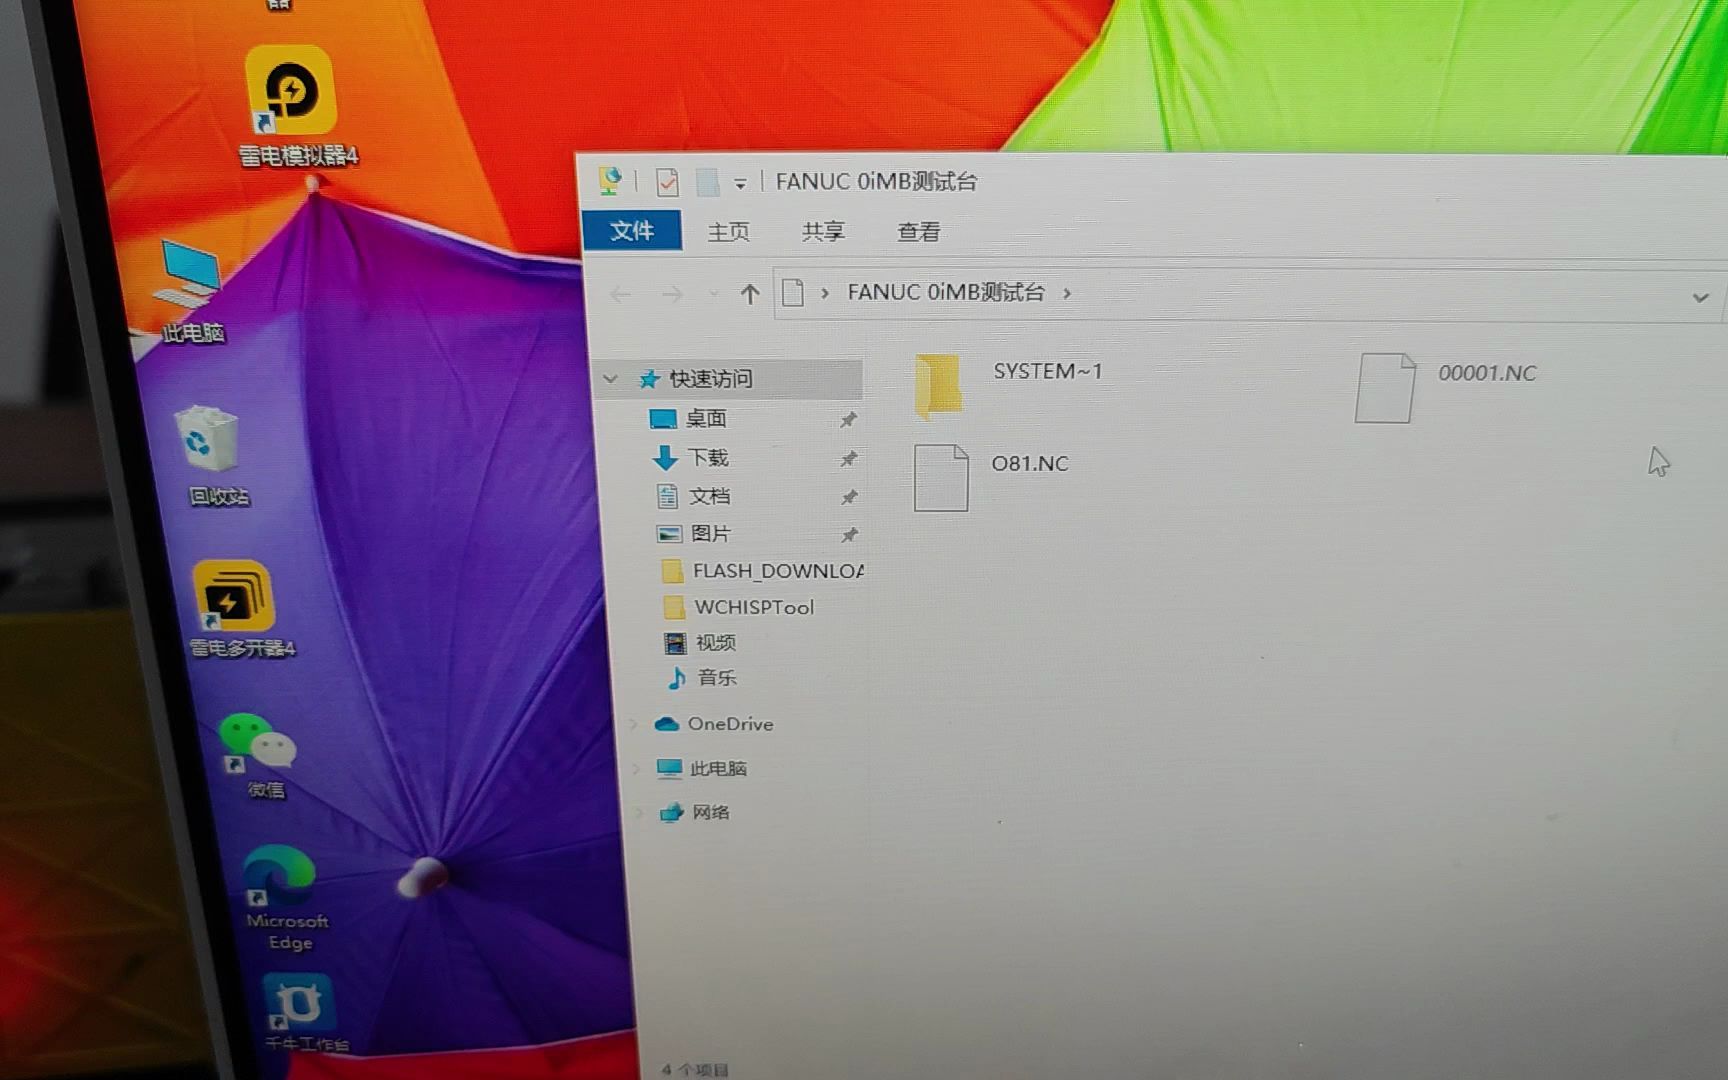This screenshot has width=1728, height=1080.
Task: Unpin 桌面 from Quick Access
Action: [x=849, y=420]
